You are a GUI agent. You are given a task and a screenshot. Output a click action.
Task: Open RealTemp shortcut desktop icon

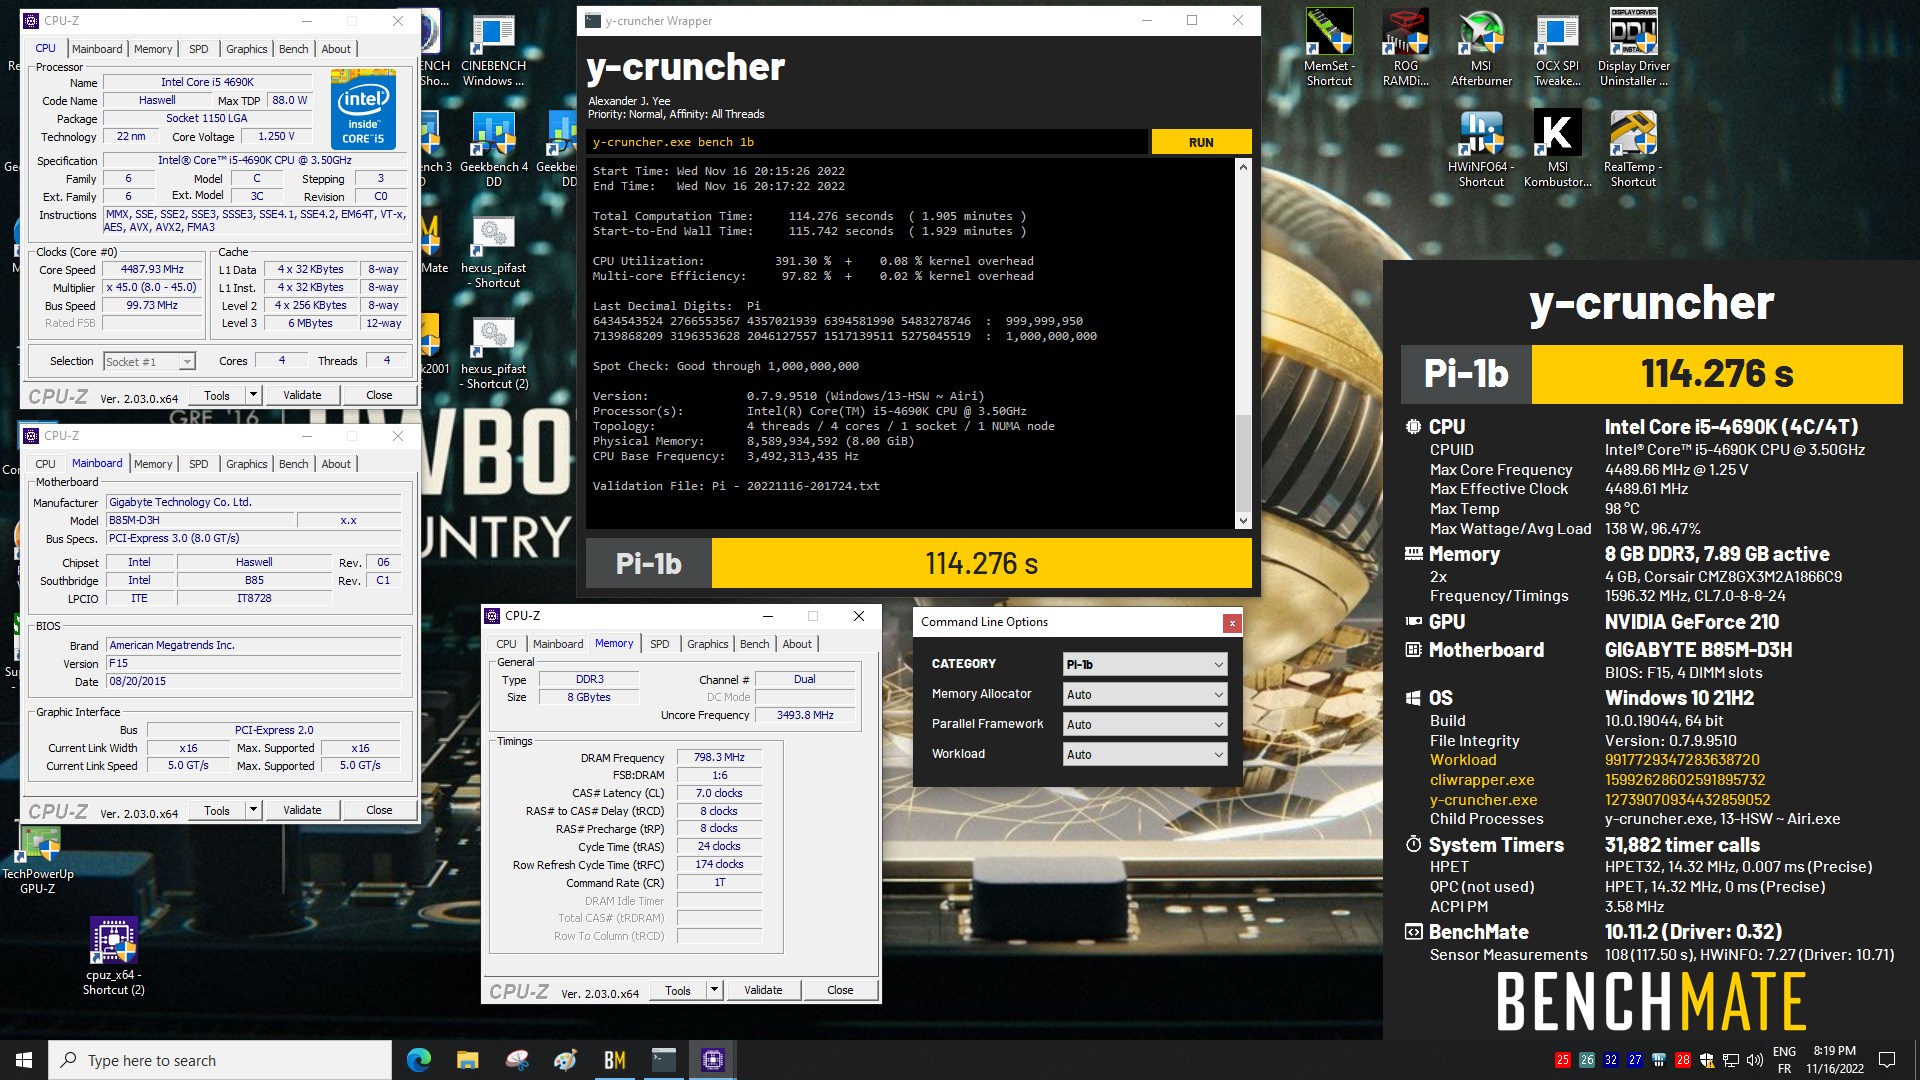point(1633,148)
